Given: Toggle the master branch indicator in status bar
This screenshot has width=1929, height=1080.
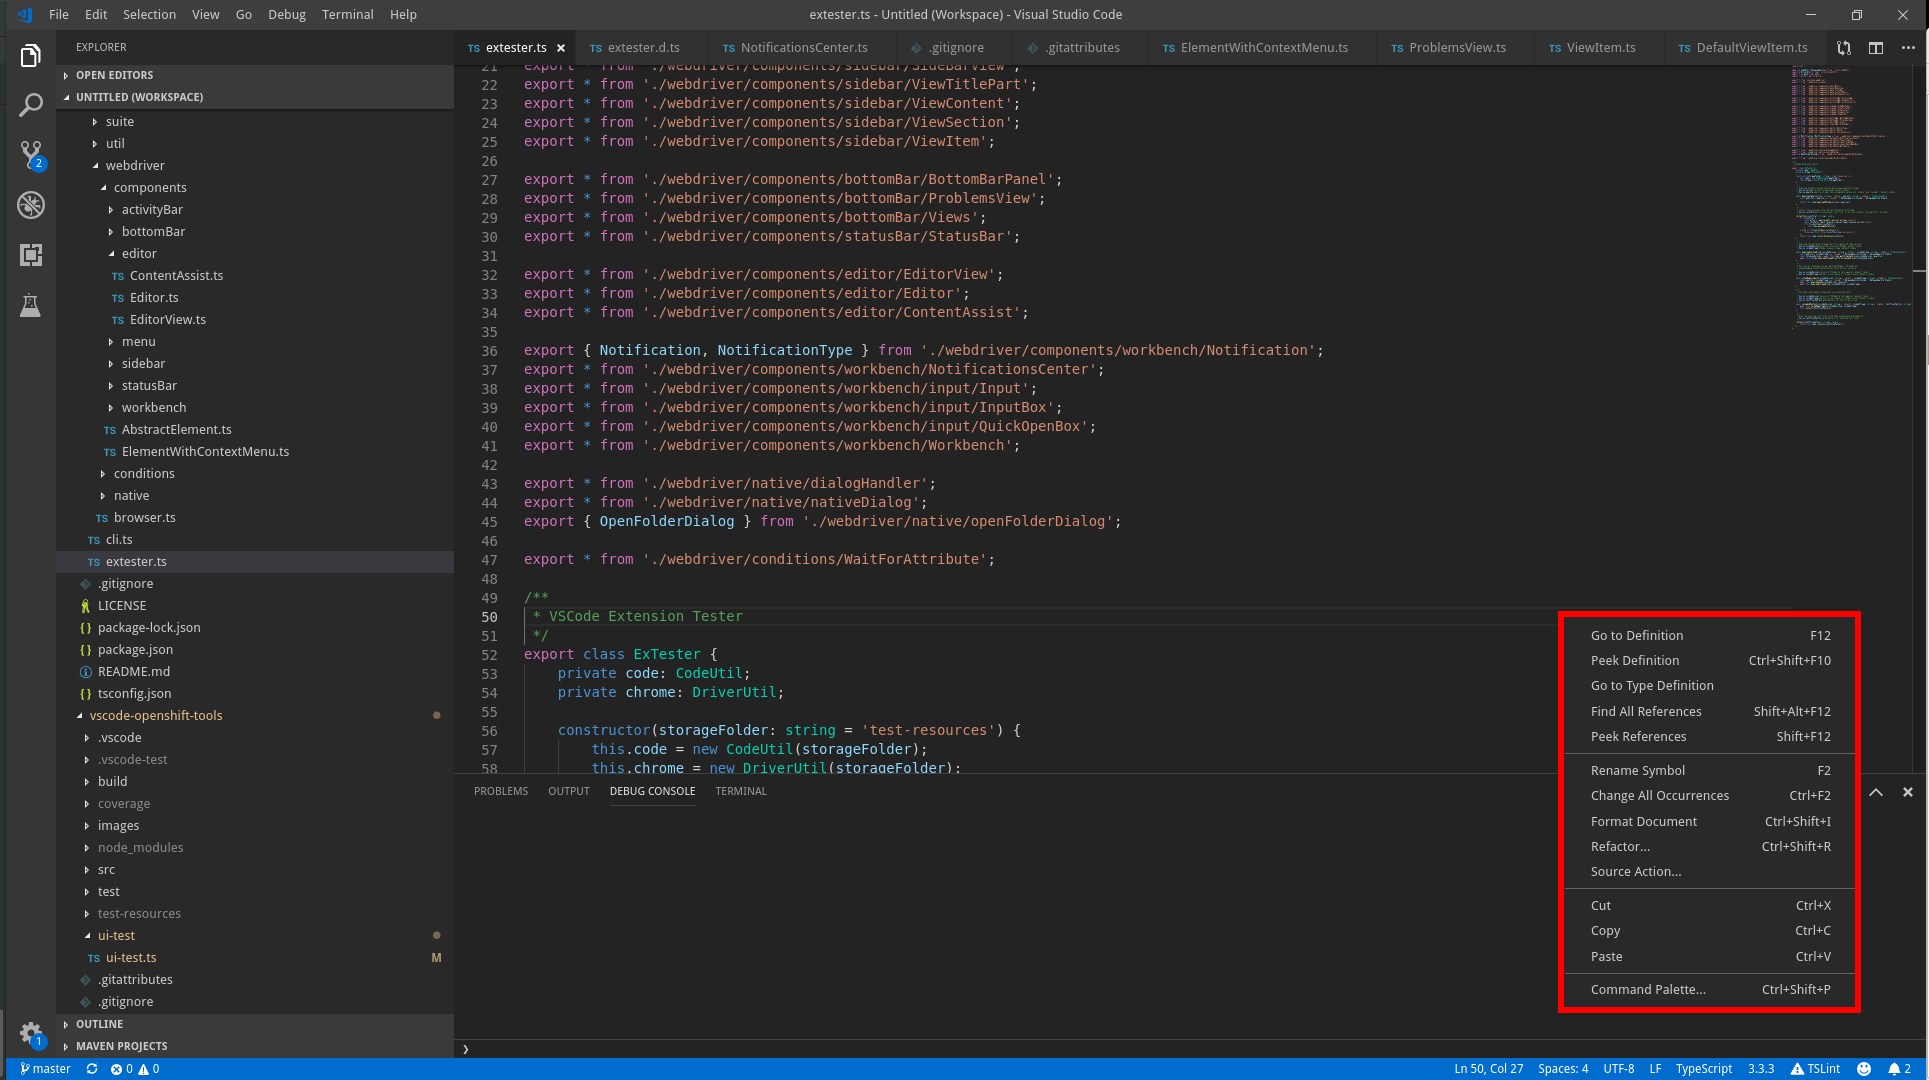Looking at the screenshot, I should coord(44,1068).
